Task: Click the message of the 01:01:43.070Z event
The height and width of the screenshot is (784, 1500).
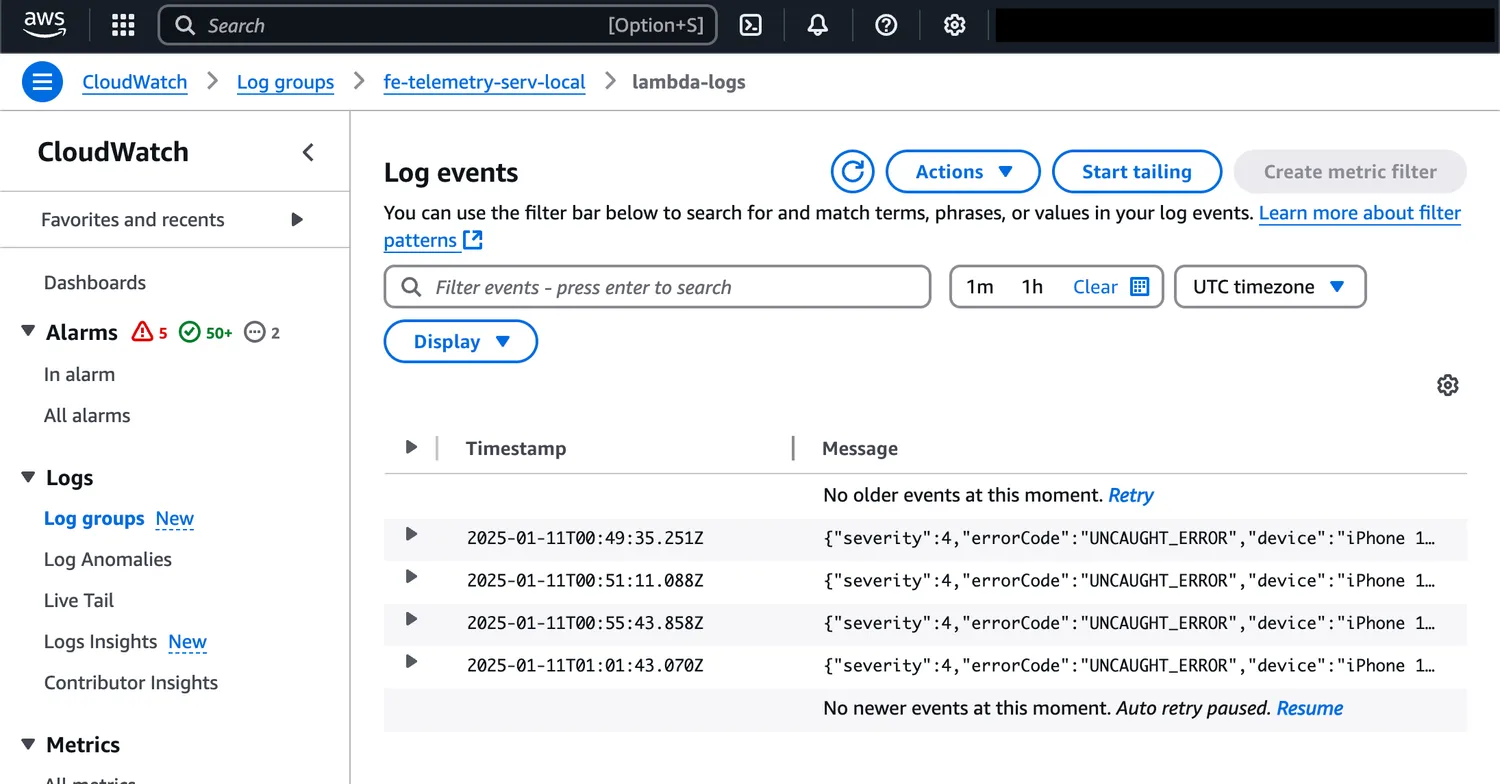Action: pos(1129,665)
